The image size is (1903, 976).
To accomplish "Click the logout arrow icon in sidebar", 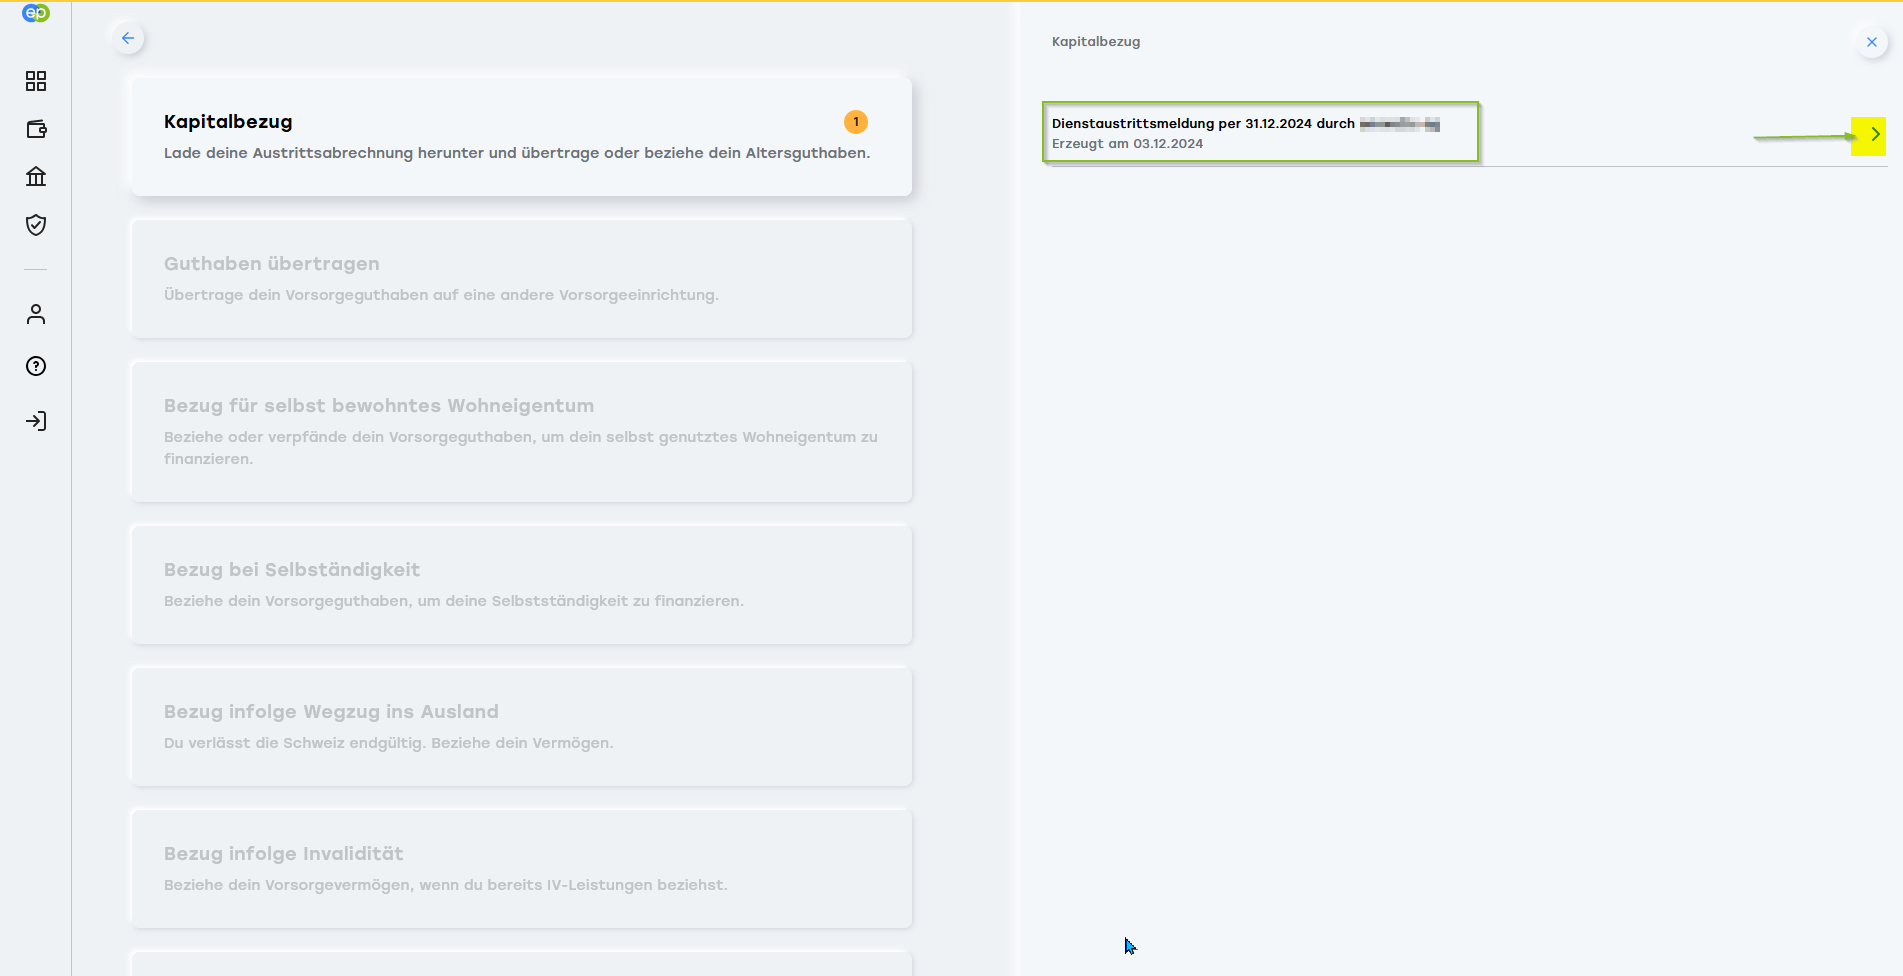I will pos(36,421).
